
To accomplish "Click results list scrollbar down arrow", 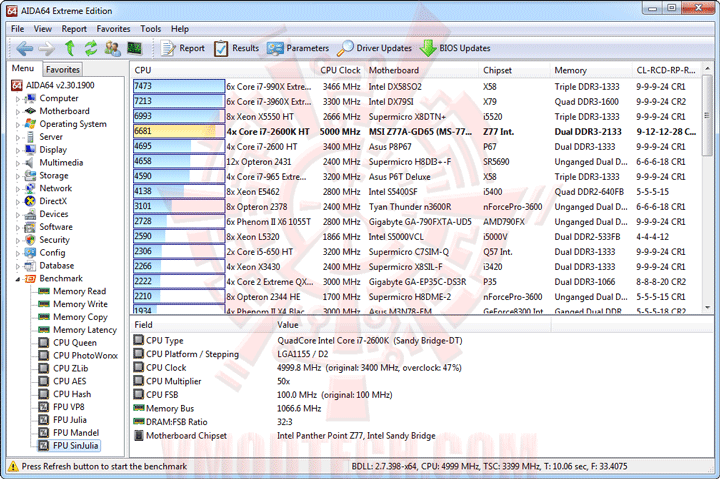I will [707, 308].
